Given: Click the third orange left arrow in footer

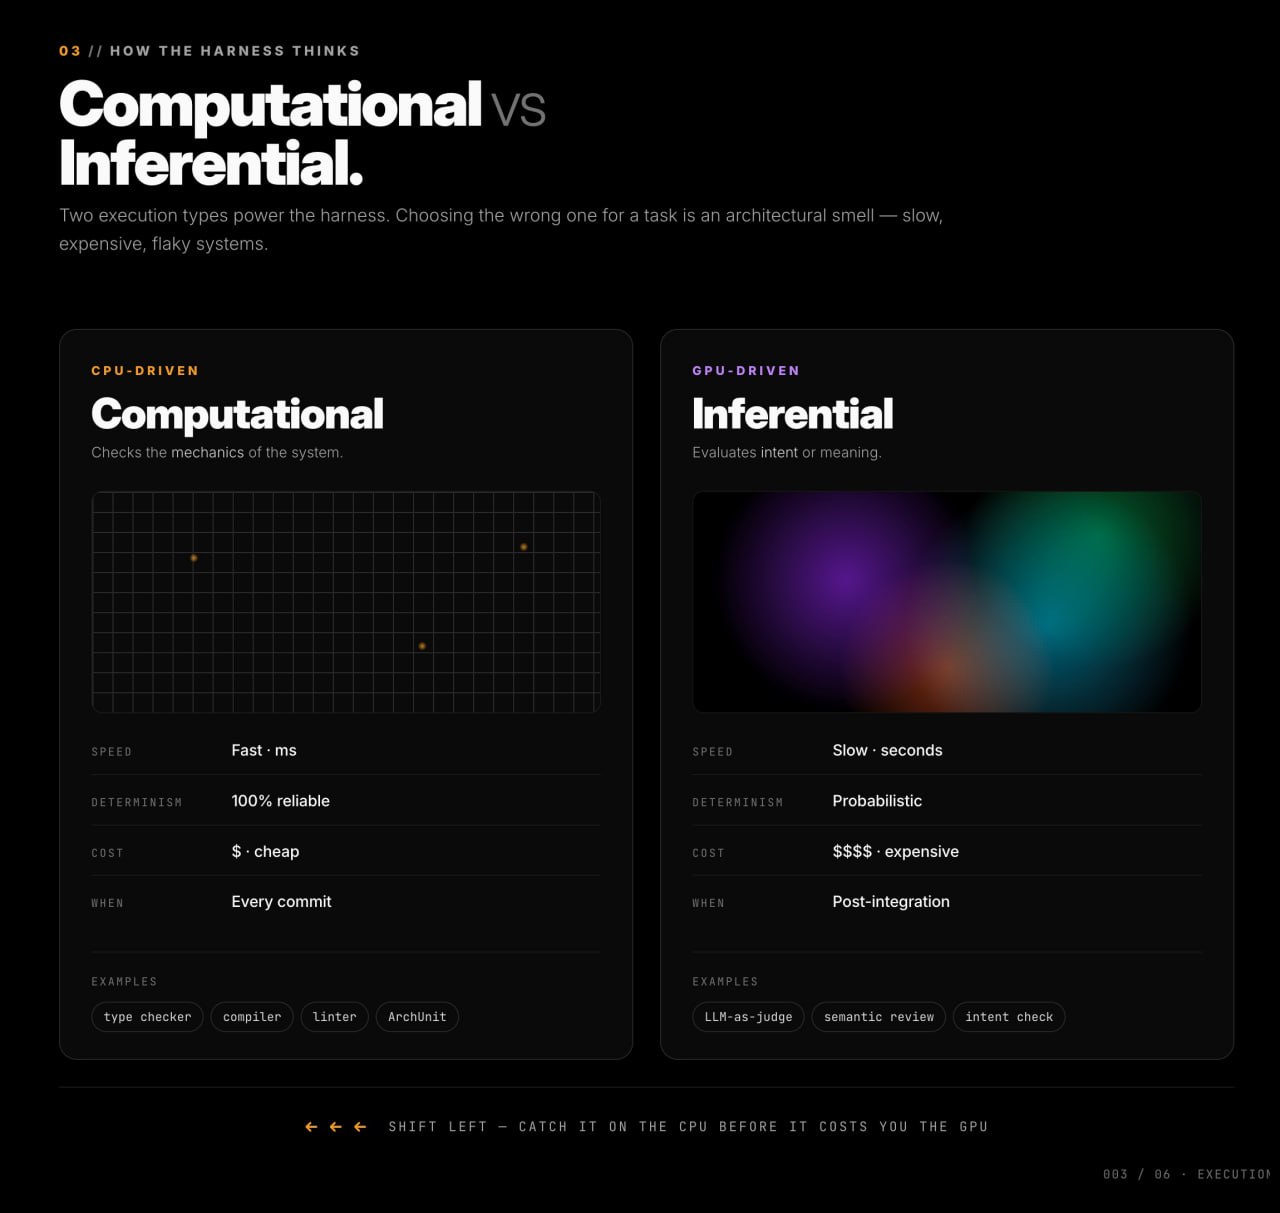Looking at the screenshot, I should point(360,1127).
